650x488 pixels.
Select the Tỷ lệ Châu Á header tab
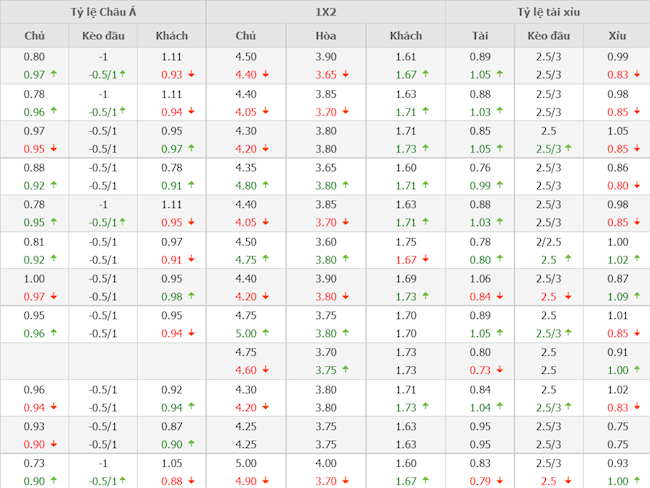[x=103, y=12]
